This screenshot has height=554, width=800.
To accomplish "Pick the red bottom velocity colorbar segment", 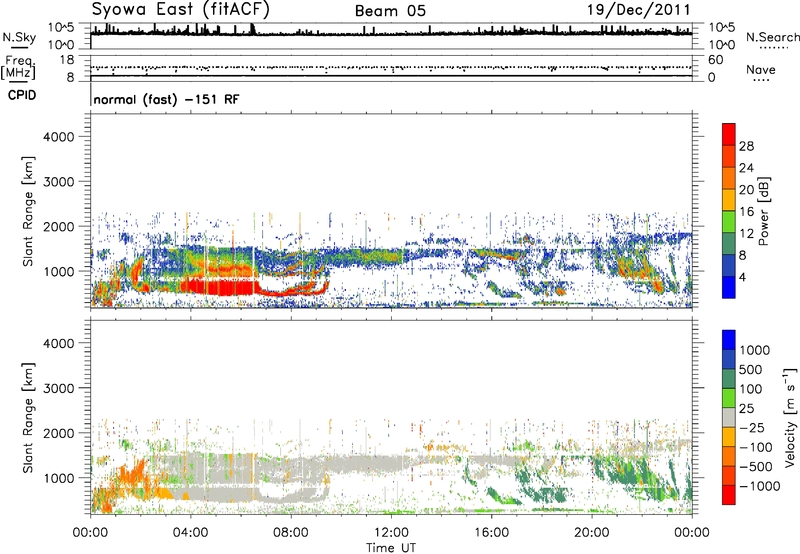I will click(729, 495).
